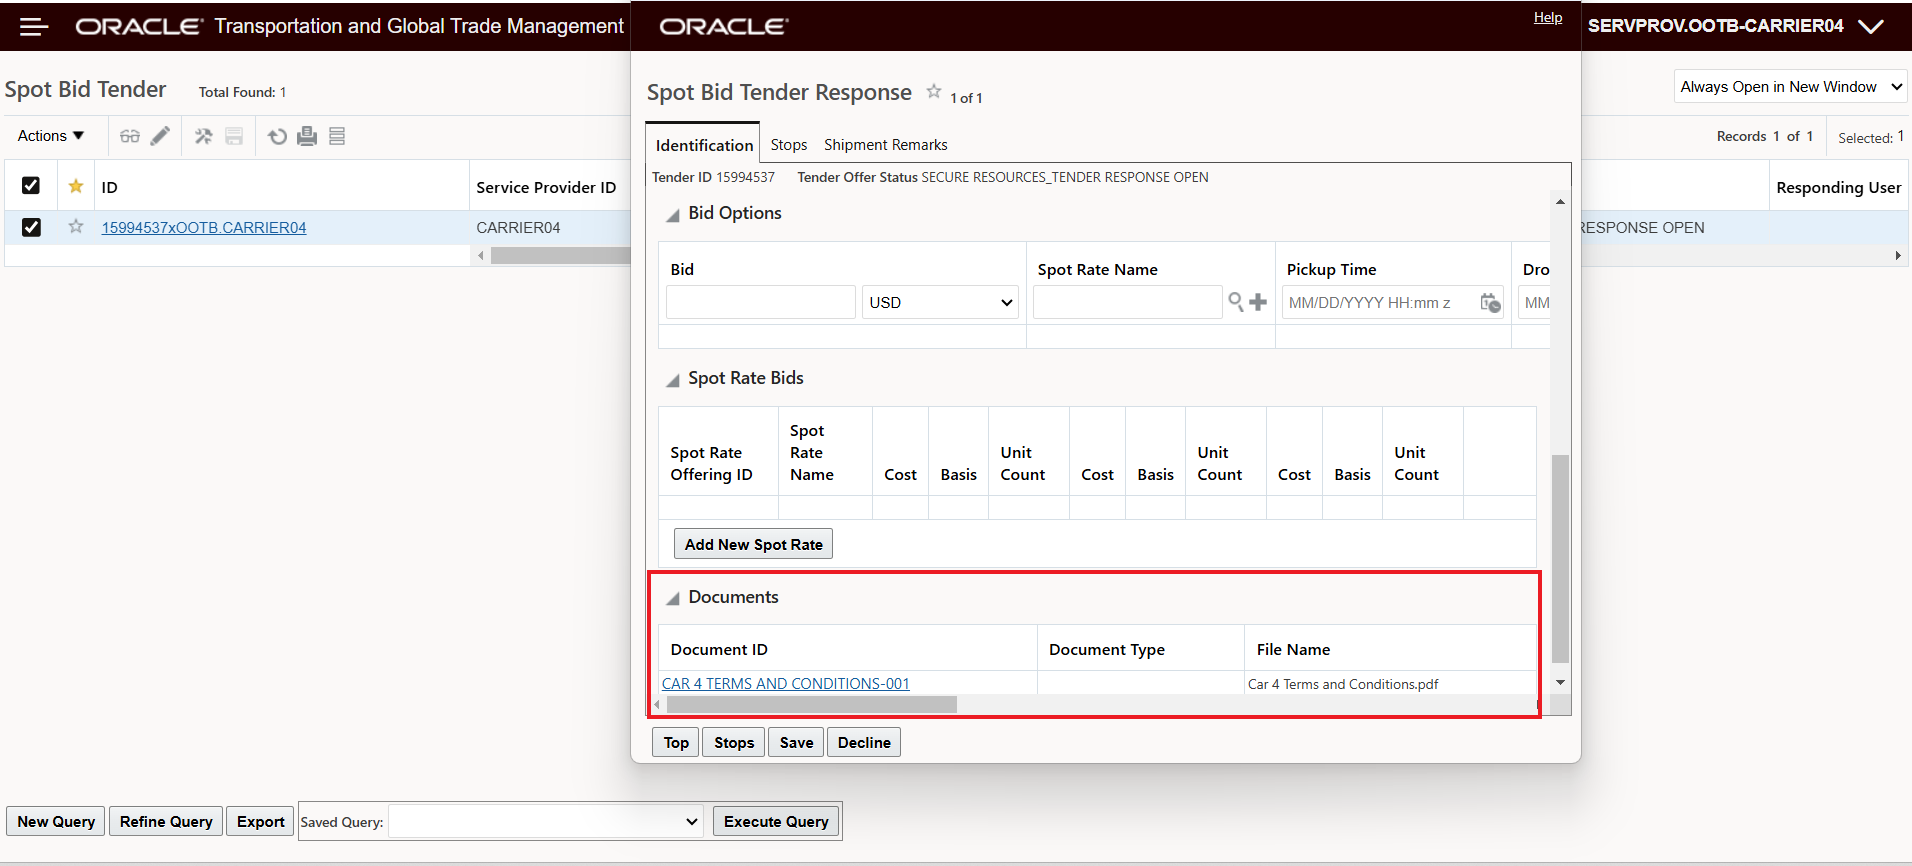
Task: Open the USD currency dropdown
Action: 940,302
